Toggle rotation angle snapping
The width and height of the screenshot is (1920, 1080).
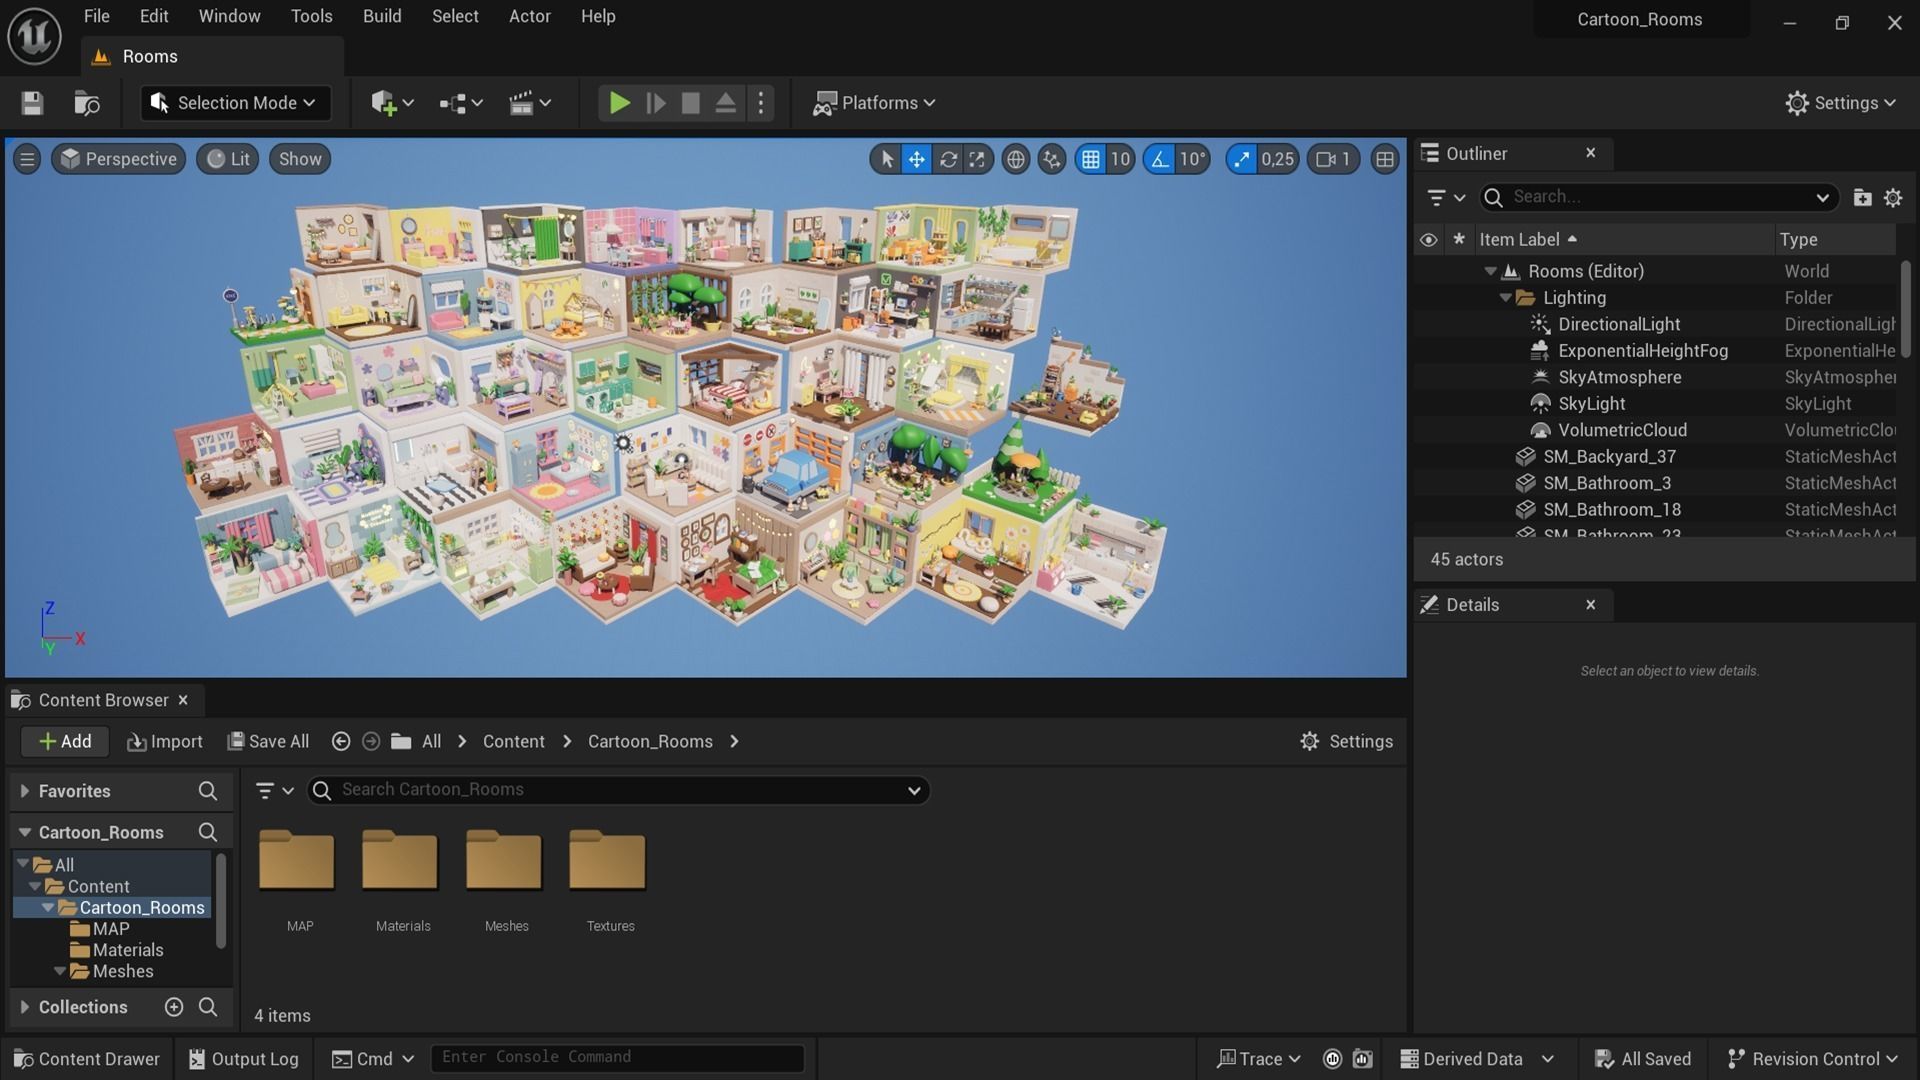point(1159,159)
